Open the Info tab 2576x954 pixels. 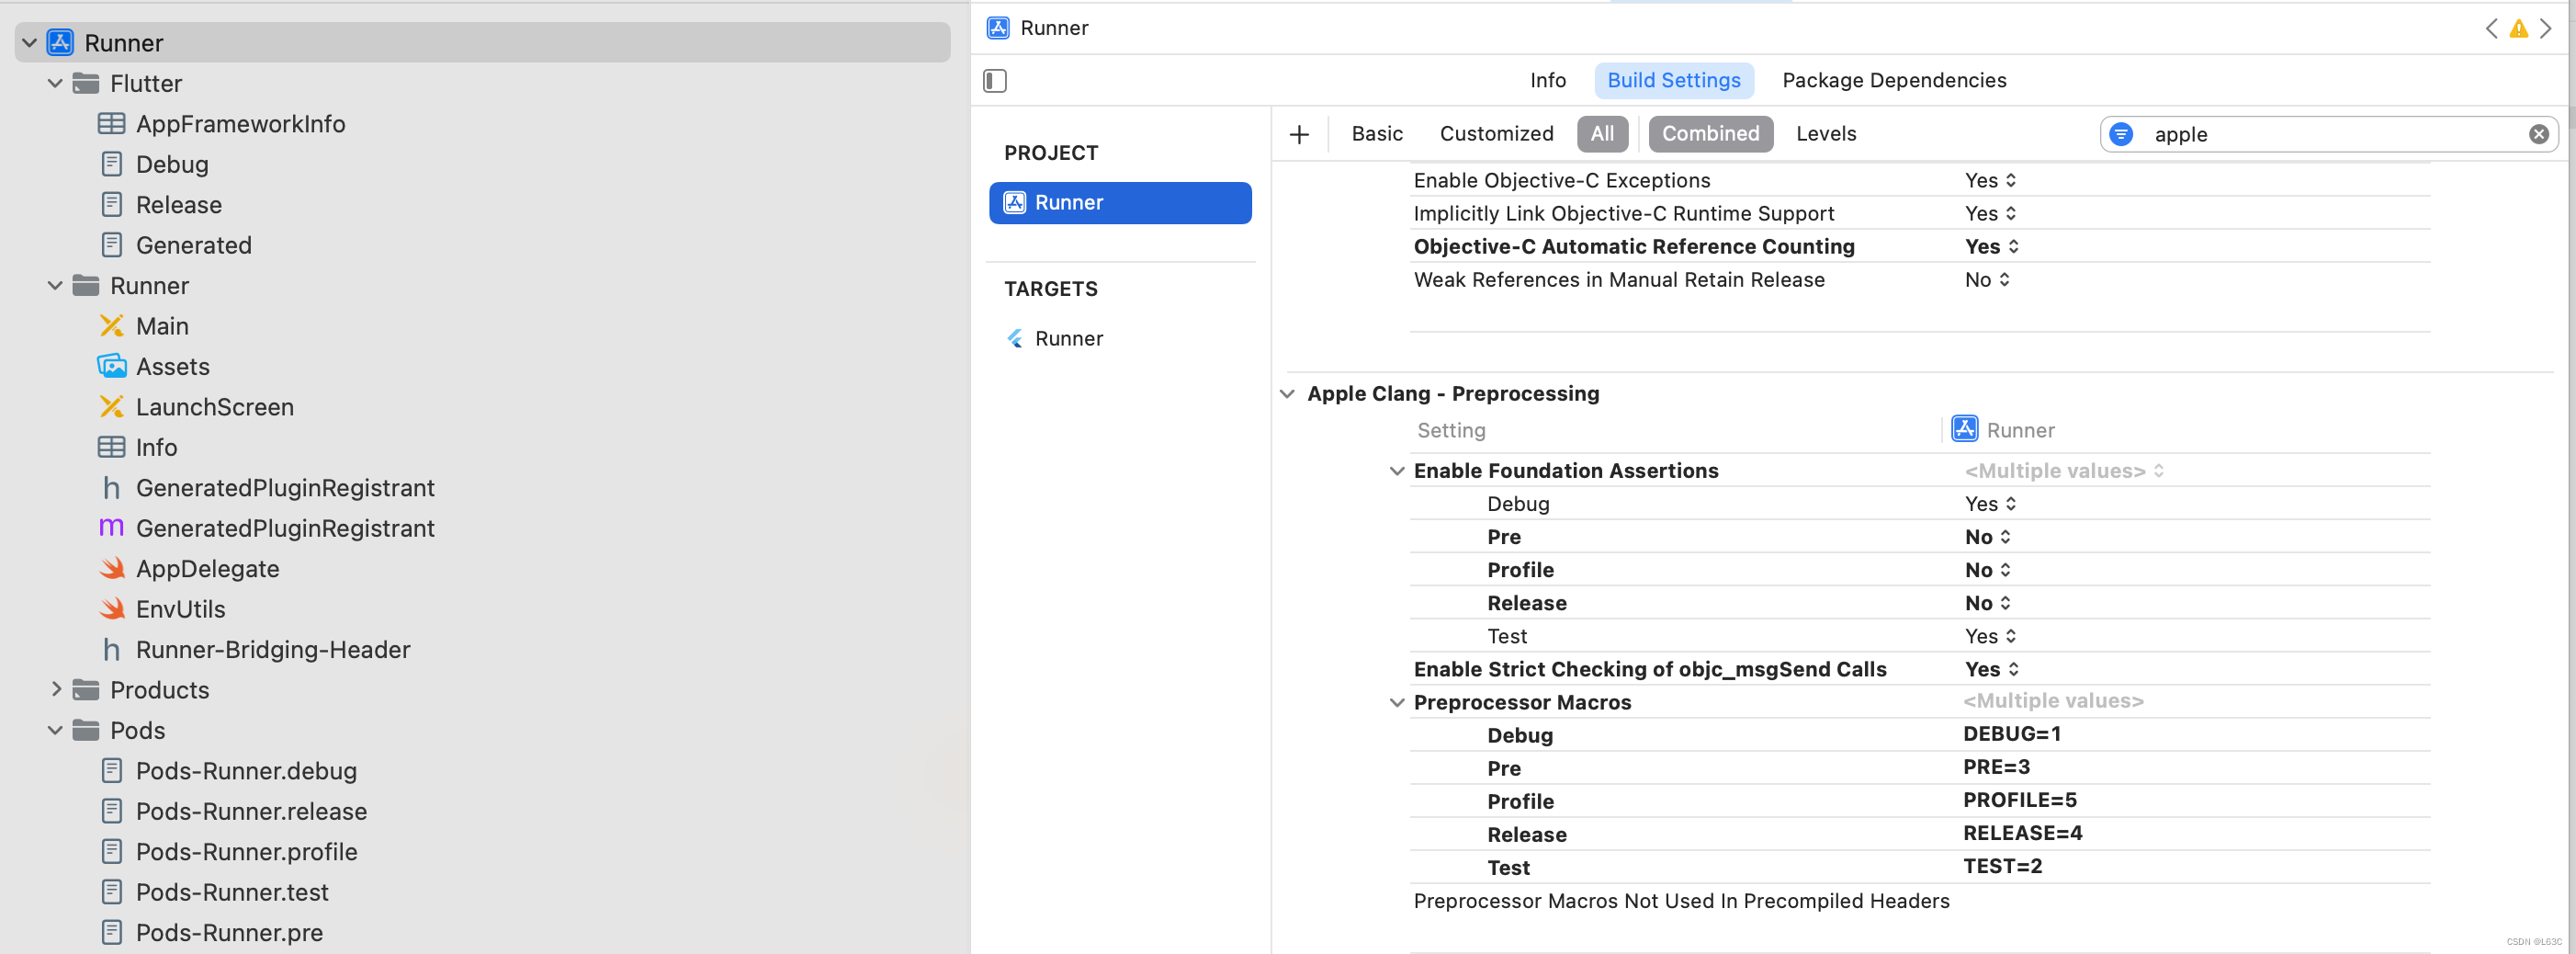pyautogui.click(x=1547, y=81)
